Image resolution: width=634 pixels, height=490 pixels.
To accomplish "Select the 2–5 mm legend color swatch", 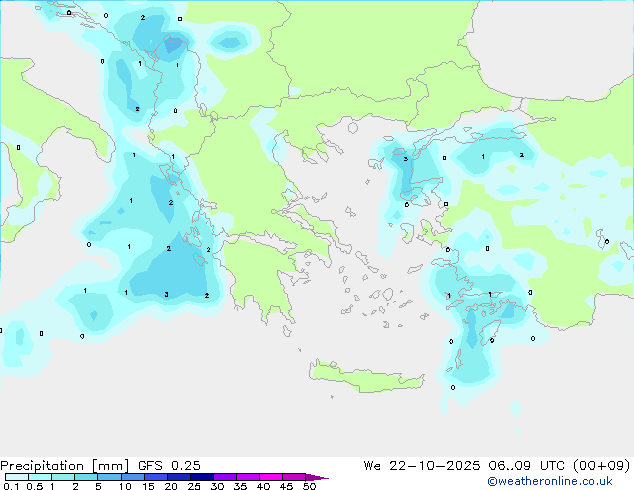I will click(86, 477).
